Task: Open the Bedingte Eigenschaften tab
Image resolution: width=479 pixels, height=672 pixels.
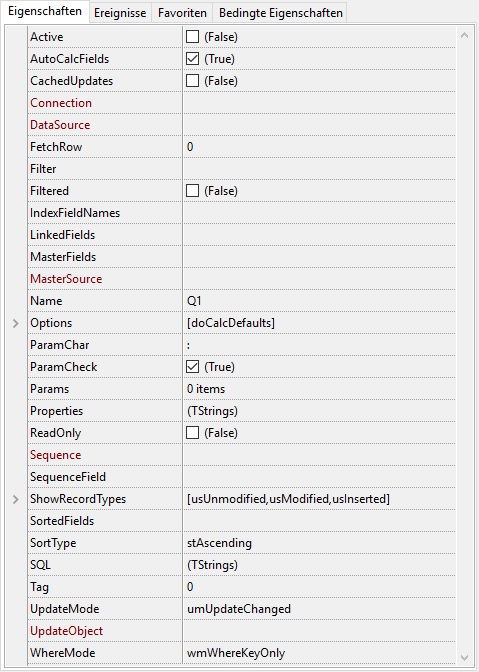Action: click(281, 12)
